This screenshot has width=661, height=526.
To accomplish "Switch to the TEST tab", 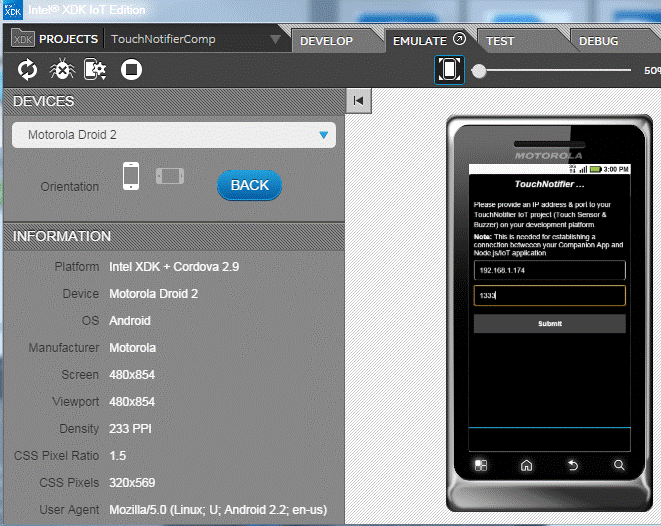I will click(500, 41).
